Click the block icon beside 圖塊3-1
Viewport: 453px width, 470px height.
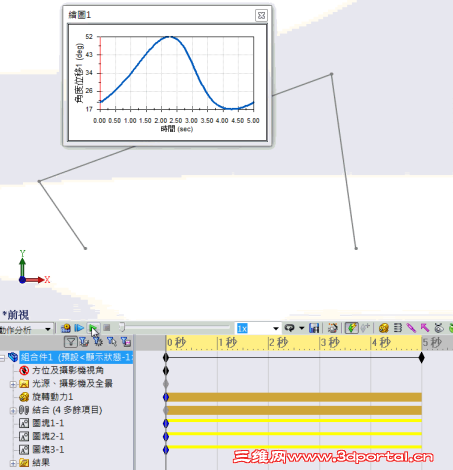point(24,450)
